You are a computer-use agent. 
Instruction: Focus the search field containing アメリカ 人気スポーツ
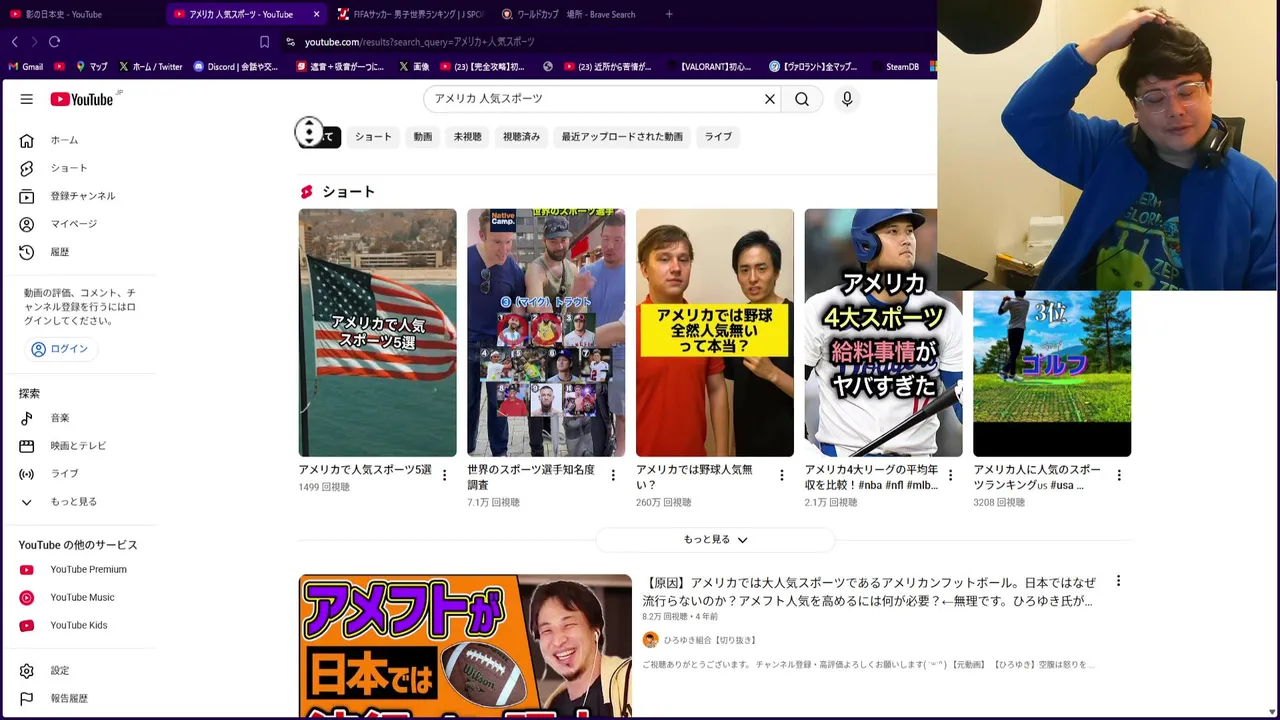click(595, 99)
